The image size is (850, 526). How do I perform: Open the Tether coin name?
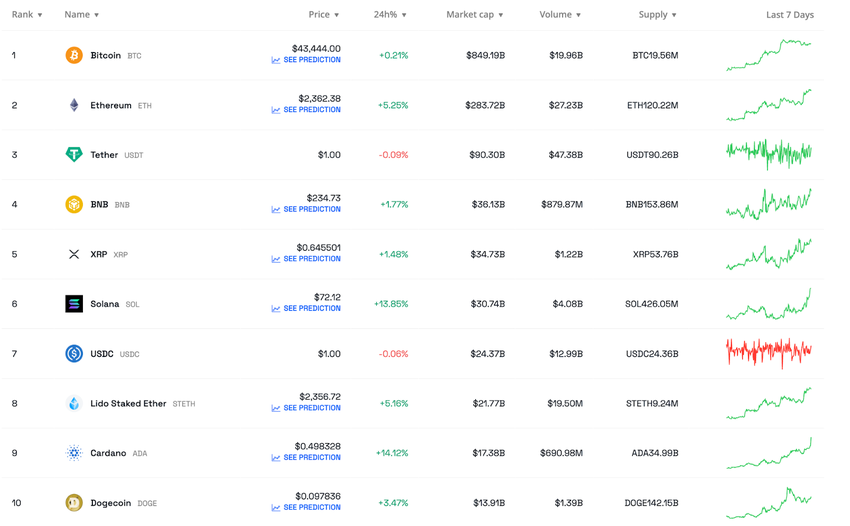[104, 155]
